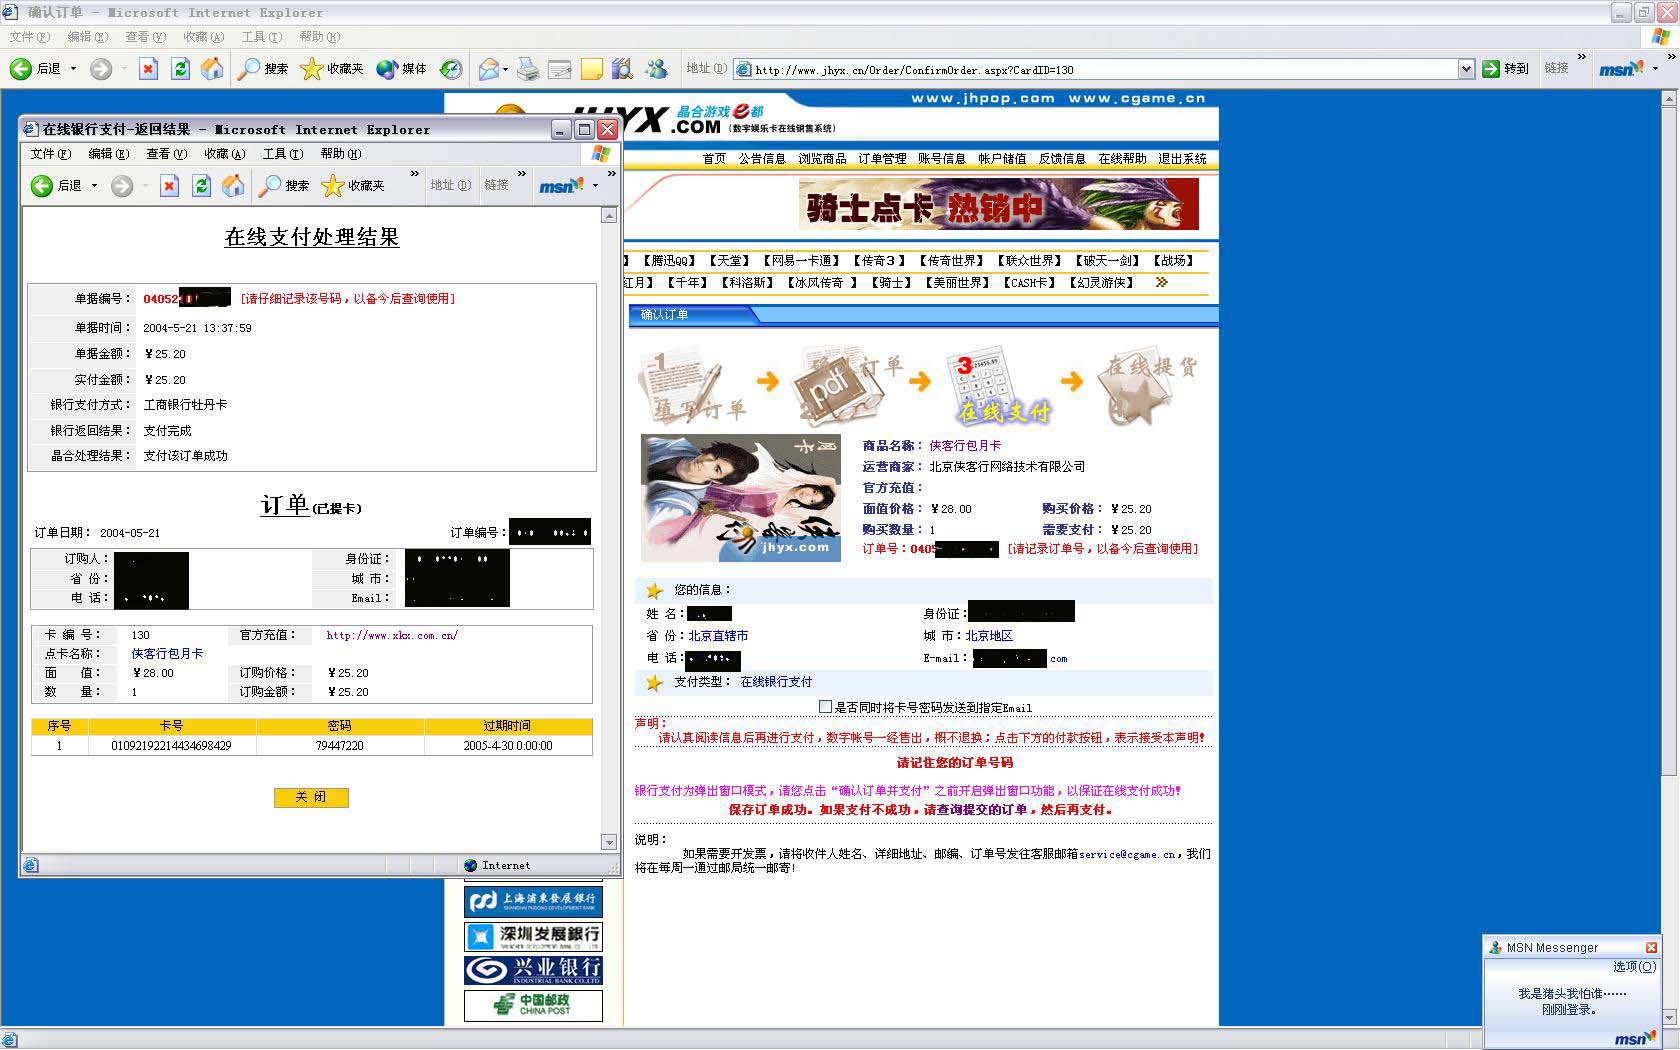Click 兴业银行 bank logo
Screen dimensions: 1680x1050
533,970
